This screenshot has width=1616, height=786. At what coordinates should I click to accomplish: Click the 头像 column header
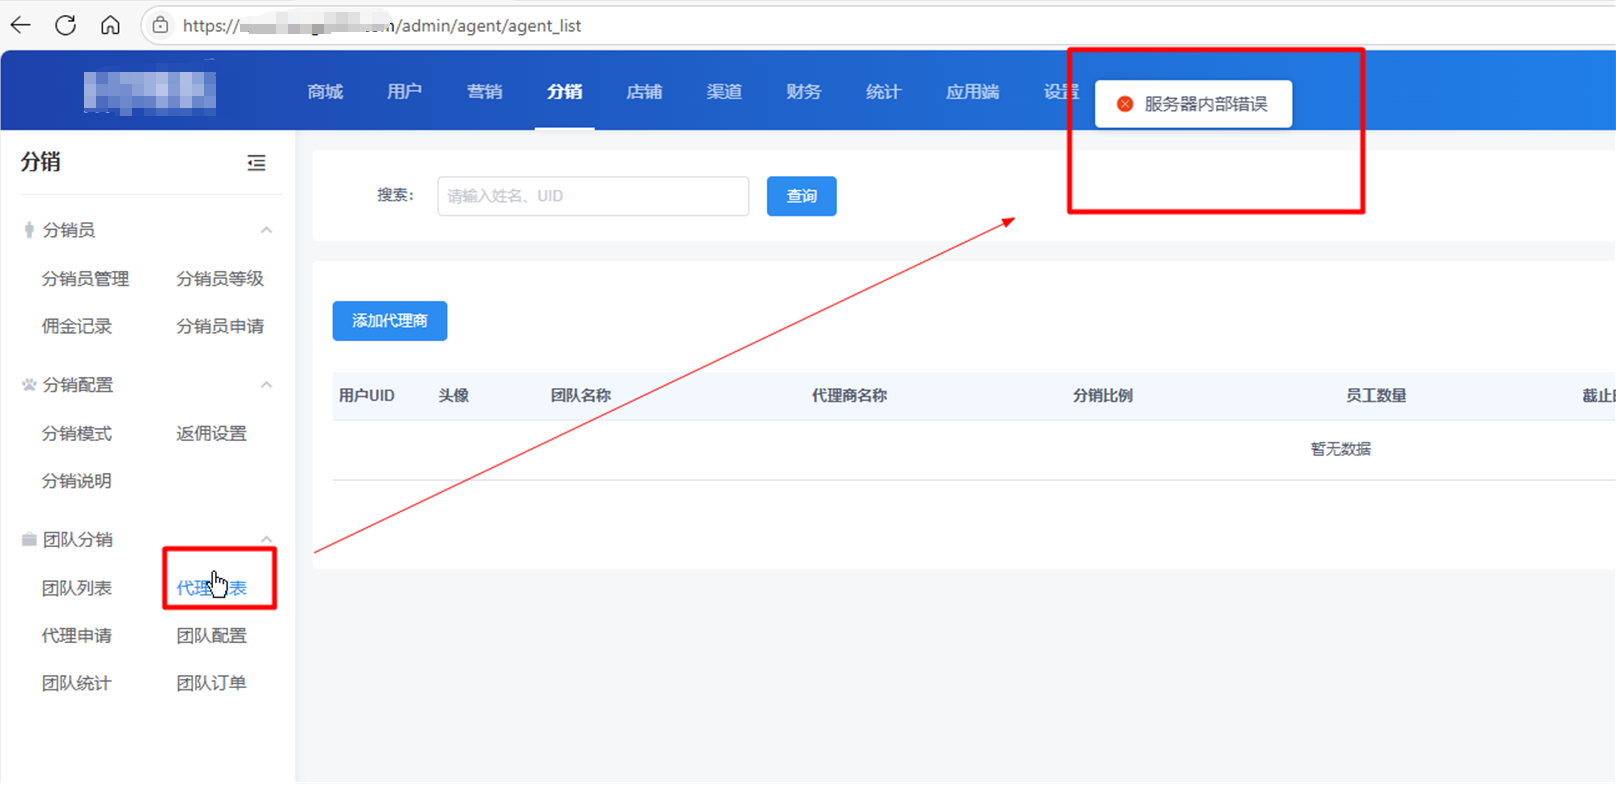pos(453,396)
